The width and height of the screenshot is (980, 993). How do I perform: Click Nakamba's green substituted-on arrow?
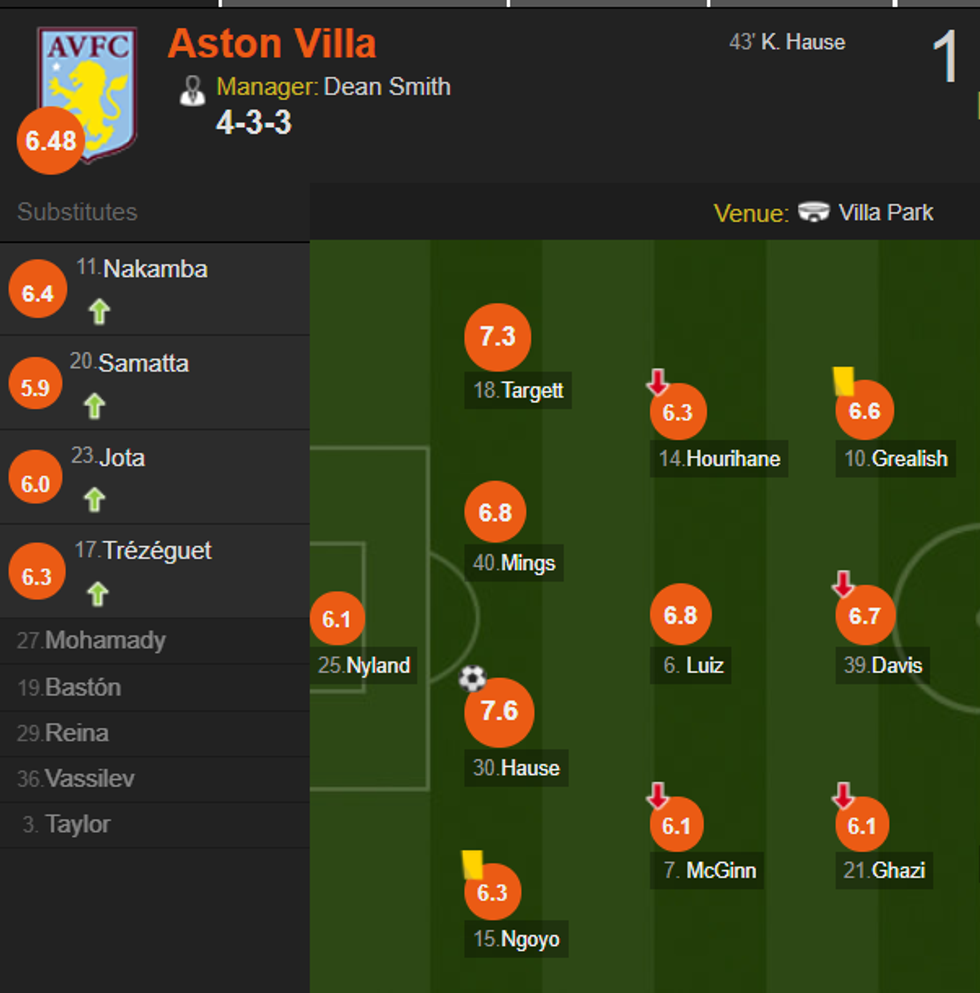pyautogui.click(x=98, y=312)
